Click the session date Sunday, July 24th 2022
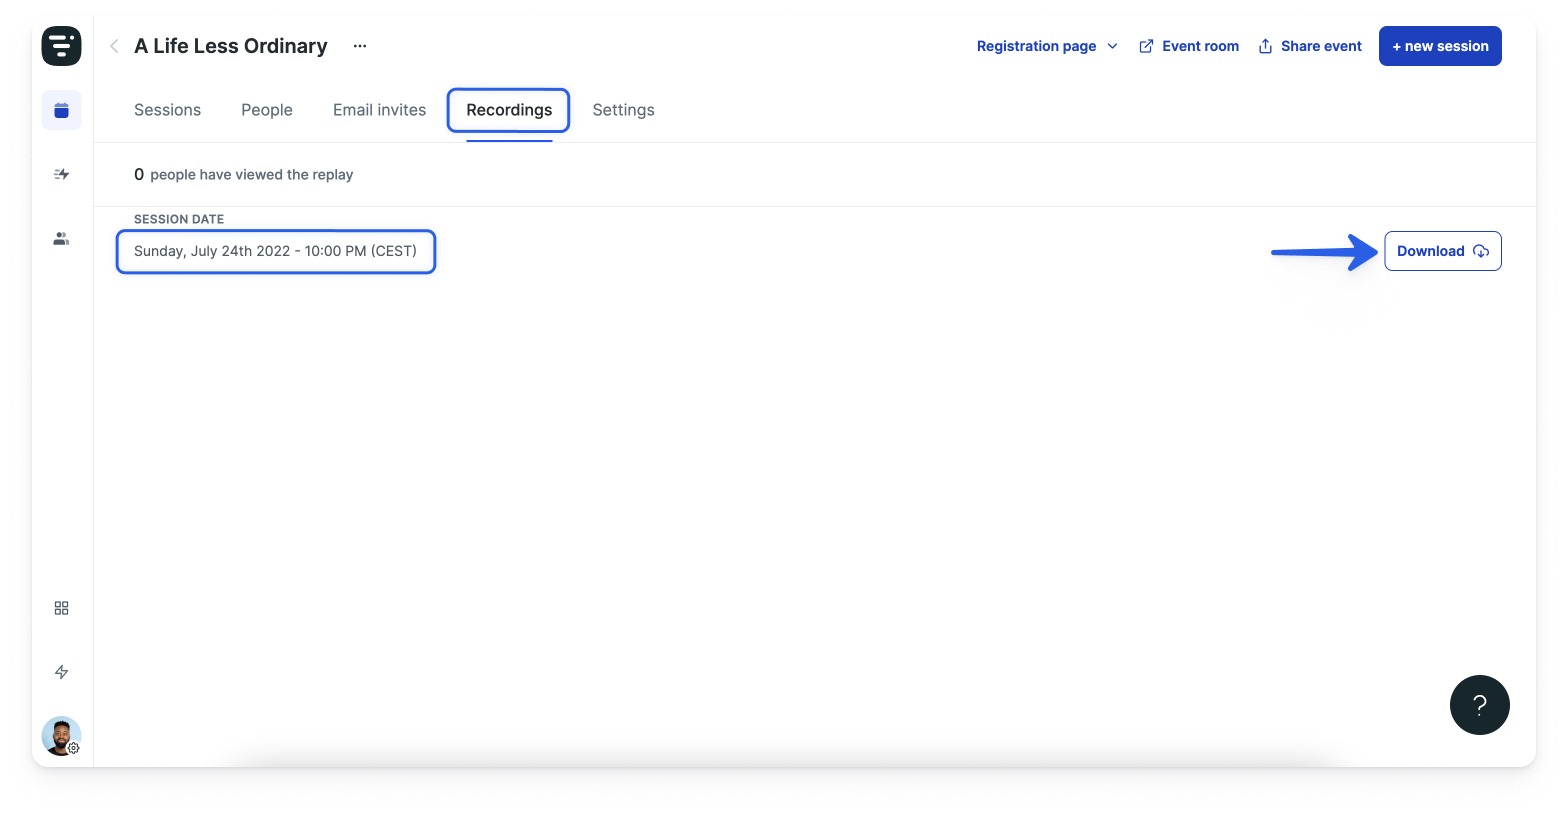1568x815 pixels. click(x=275, y=251)
